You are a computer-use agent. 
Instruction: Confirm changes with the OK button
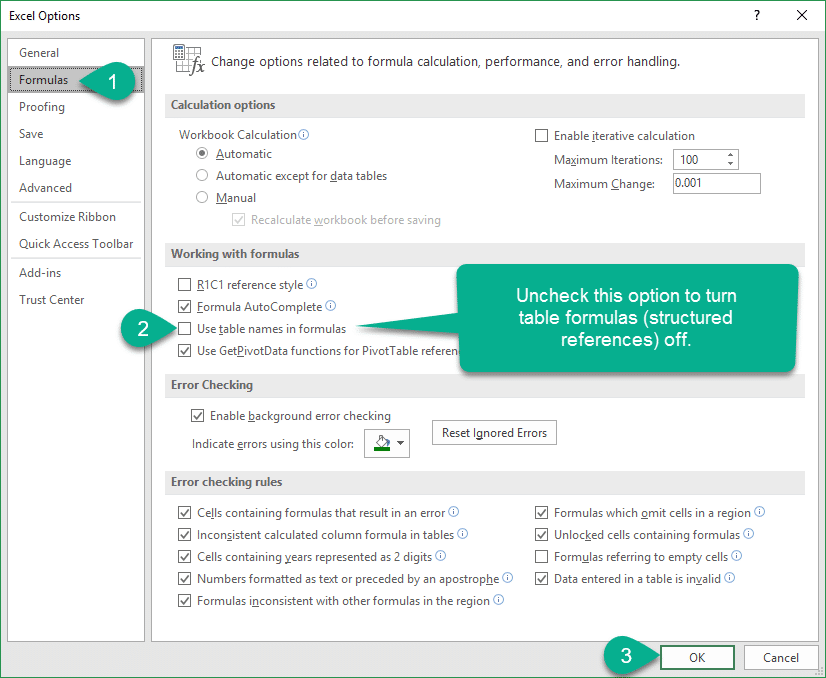[x=697, y=658]
